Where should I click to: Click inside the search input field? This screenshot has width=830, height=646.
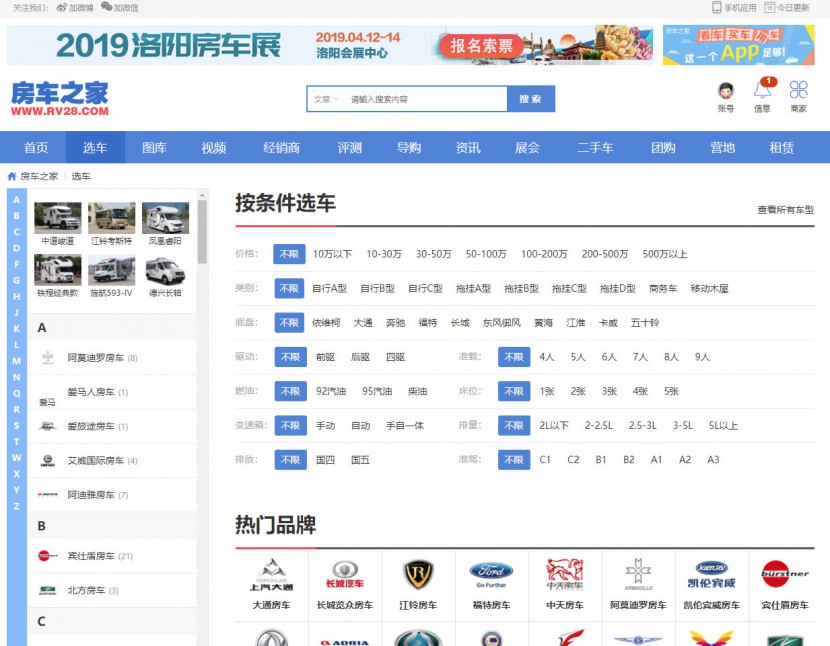pyautogui.click(x=420, y=100)
